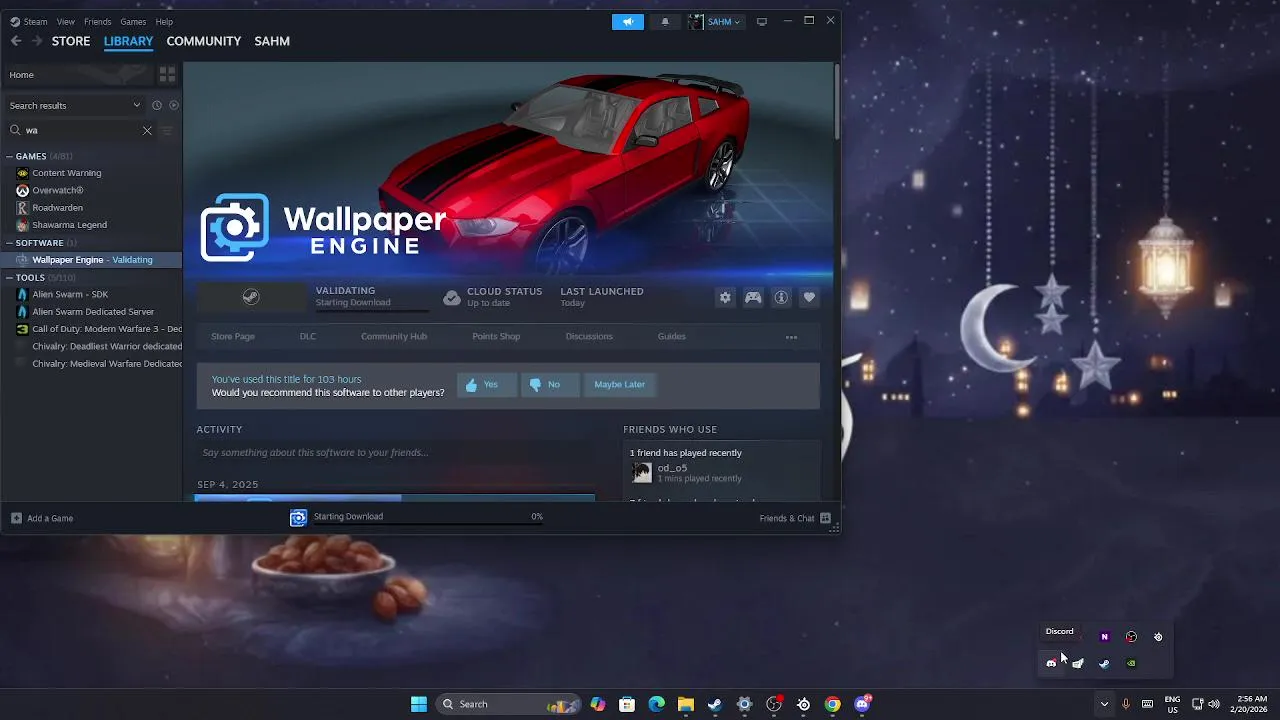Choose Maybe Later for the recommendation

pyautogui.click(x=620, y=385)
